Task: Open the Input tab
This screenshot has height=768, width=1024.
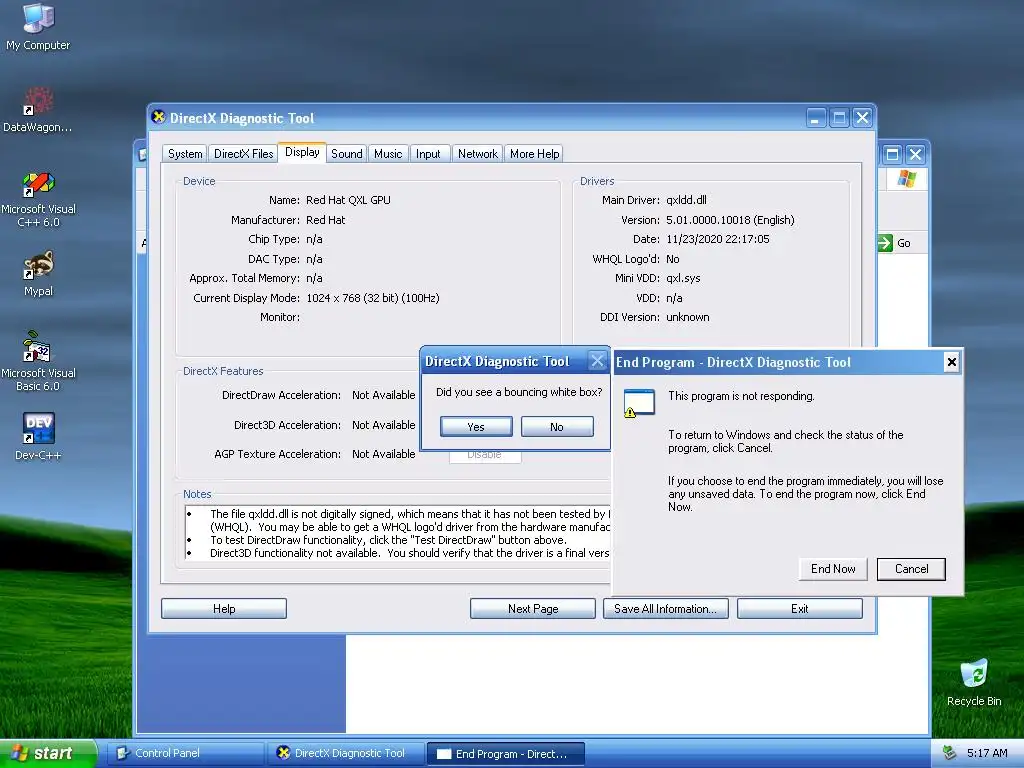Action: [x=428, y=153]
